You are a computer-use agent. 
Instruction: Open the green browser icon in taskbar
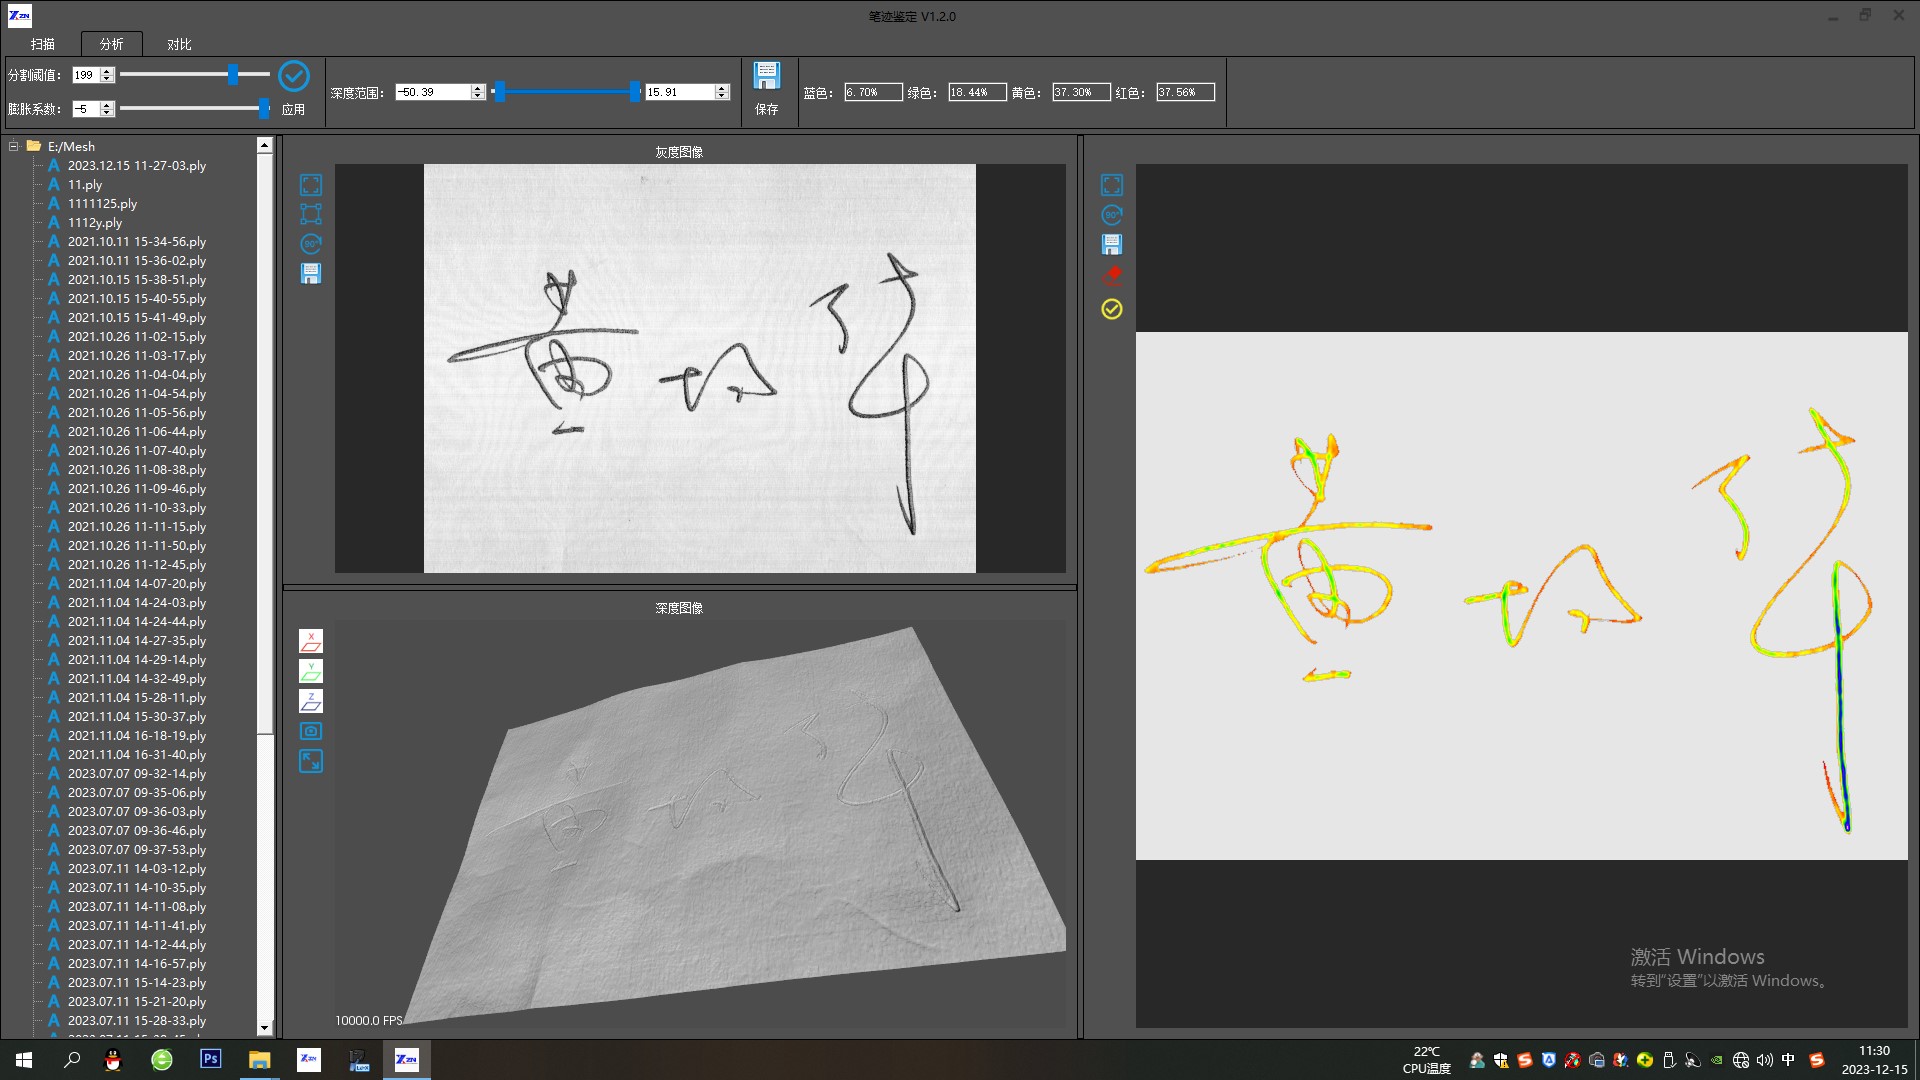pos(162,1060)
